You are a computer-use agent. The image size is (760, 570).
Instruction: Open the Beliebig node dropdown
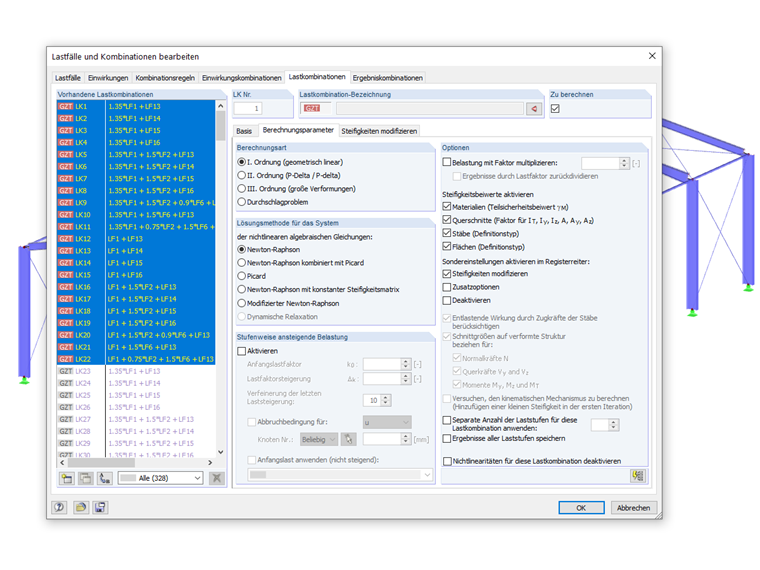click(x=318, y=440)
